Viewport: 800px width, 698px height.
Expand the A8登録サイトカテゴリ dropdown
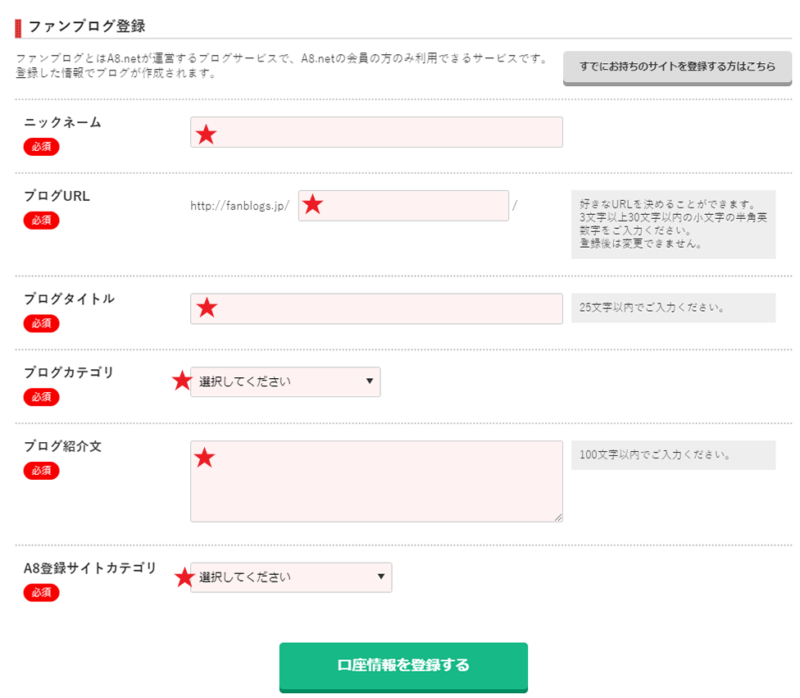(291, 577)
